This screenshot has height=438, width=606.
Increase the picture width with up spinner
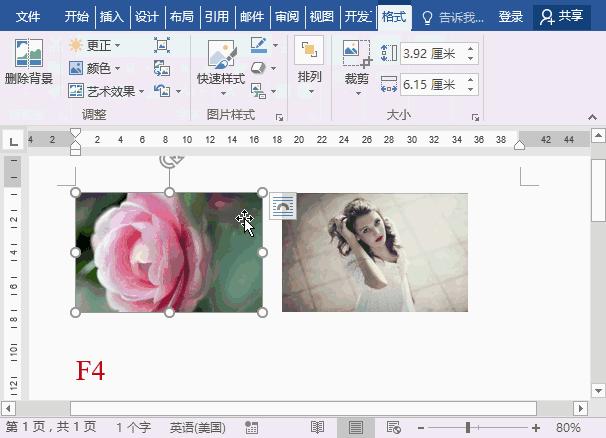471,80
